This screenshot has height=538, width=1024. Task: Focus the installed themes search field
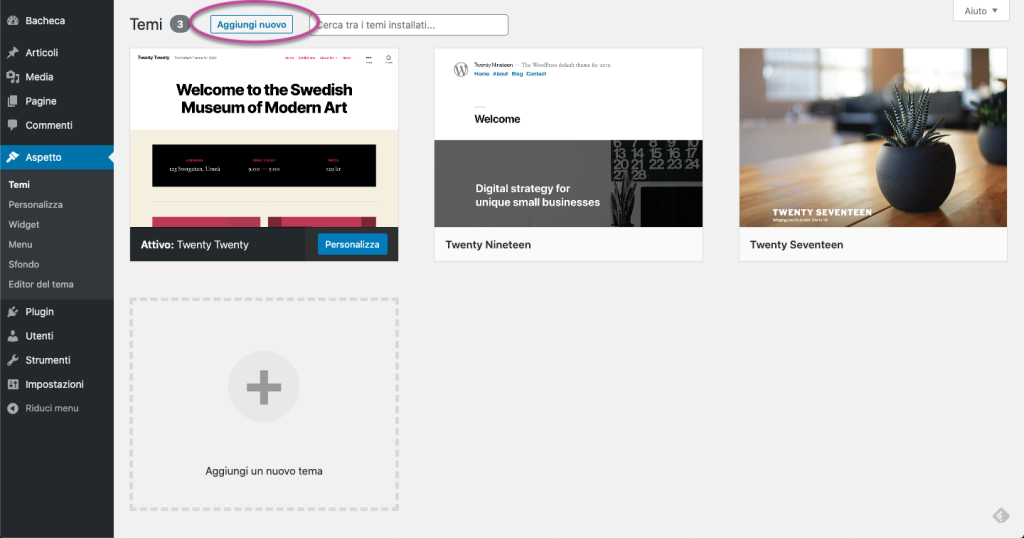click(x=409, y=25)
